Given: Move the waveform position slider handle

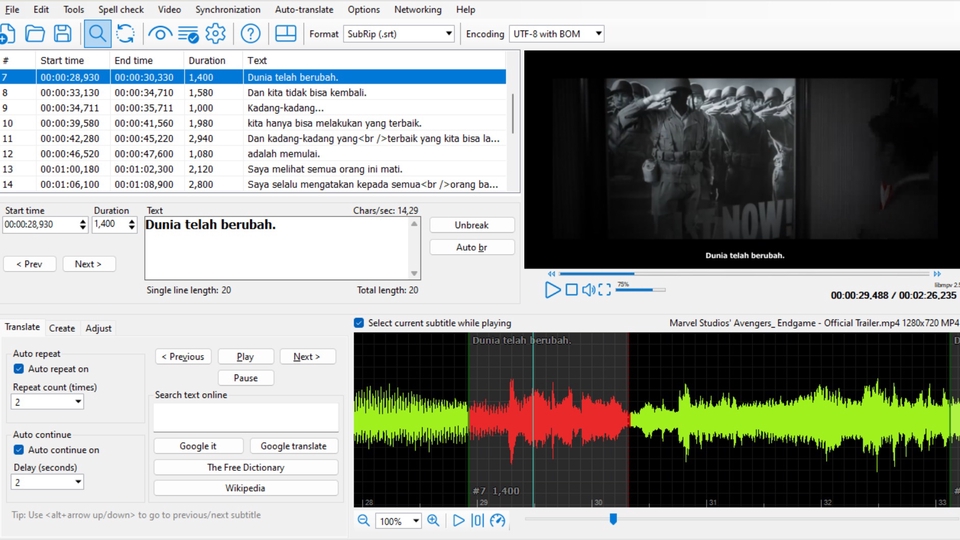Looking at the screenshot, I should [x=613, y=519].
